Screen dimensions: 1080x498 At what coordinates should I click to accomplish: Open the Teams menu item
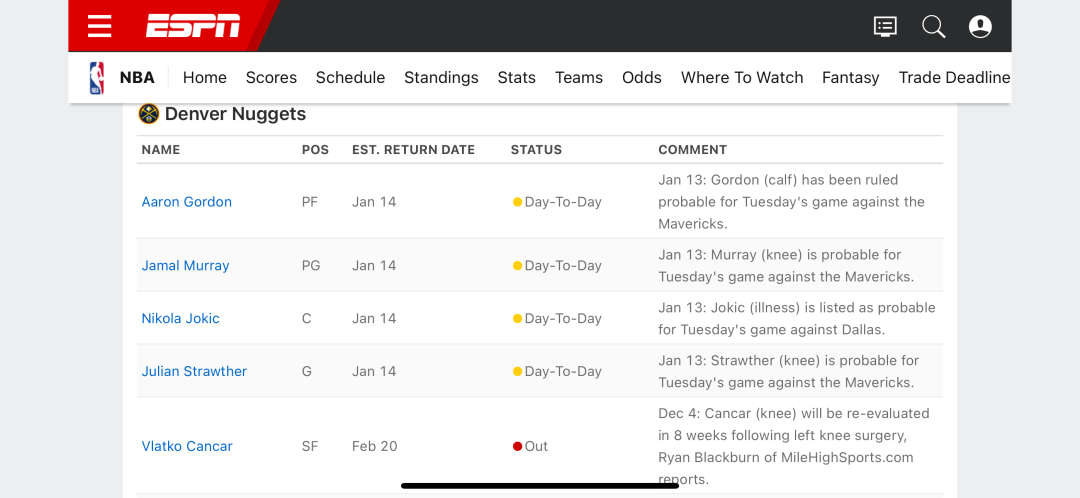pos(579,78)
